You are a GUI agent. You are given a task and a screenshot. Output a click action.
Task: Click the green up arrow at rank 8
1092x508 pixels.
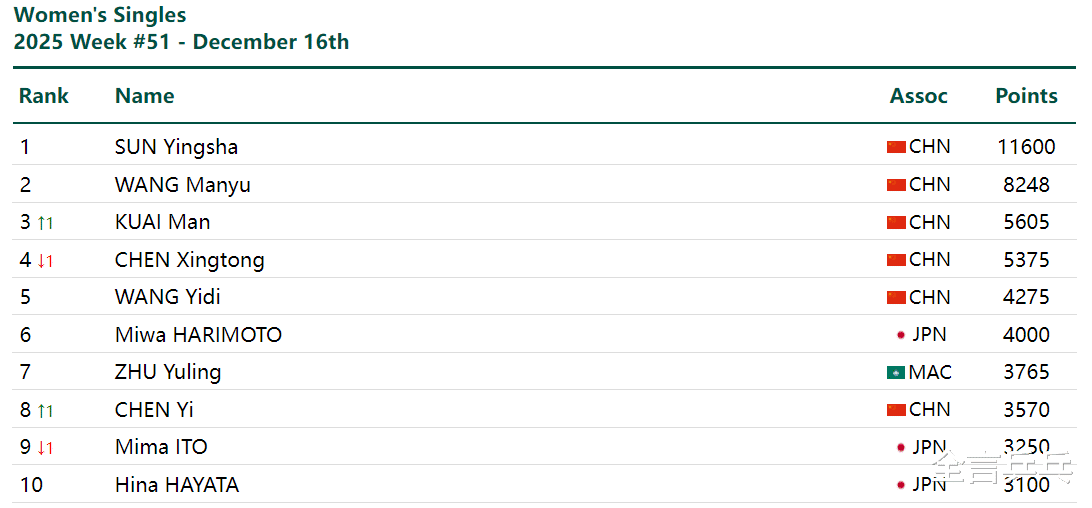[x=45, y=411]
